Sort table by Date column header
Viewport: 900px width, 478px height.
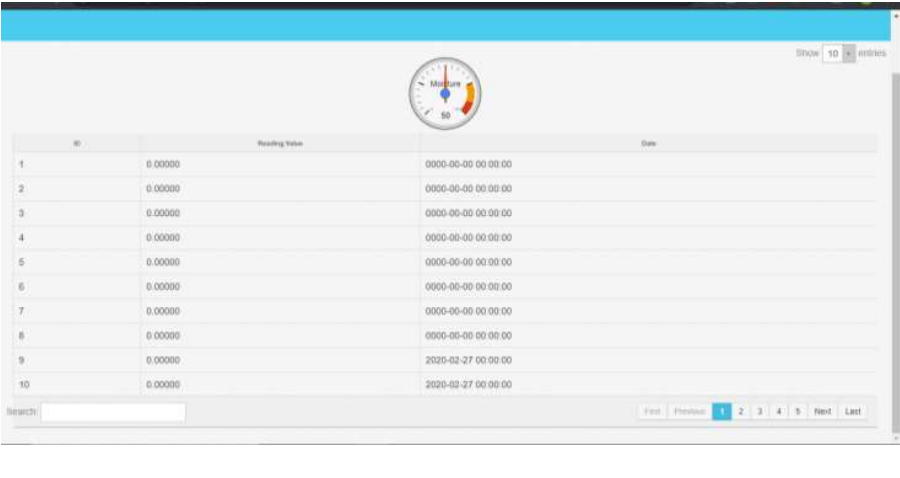pos(648,144)
